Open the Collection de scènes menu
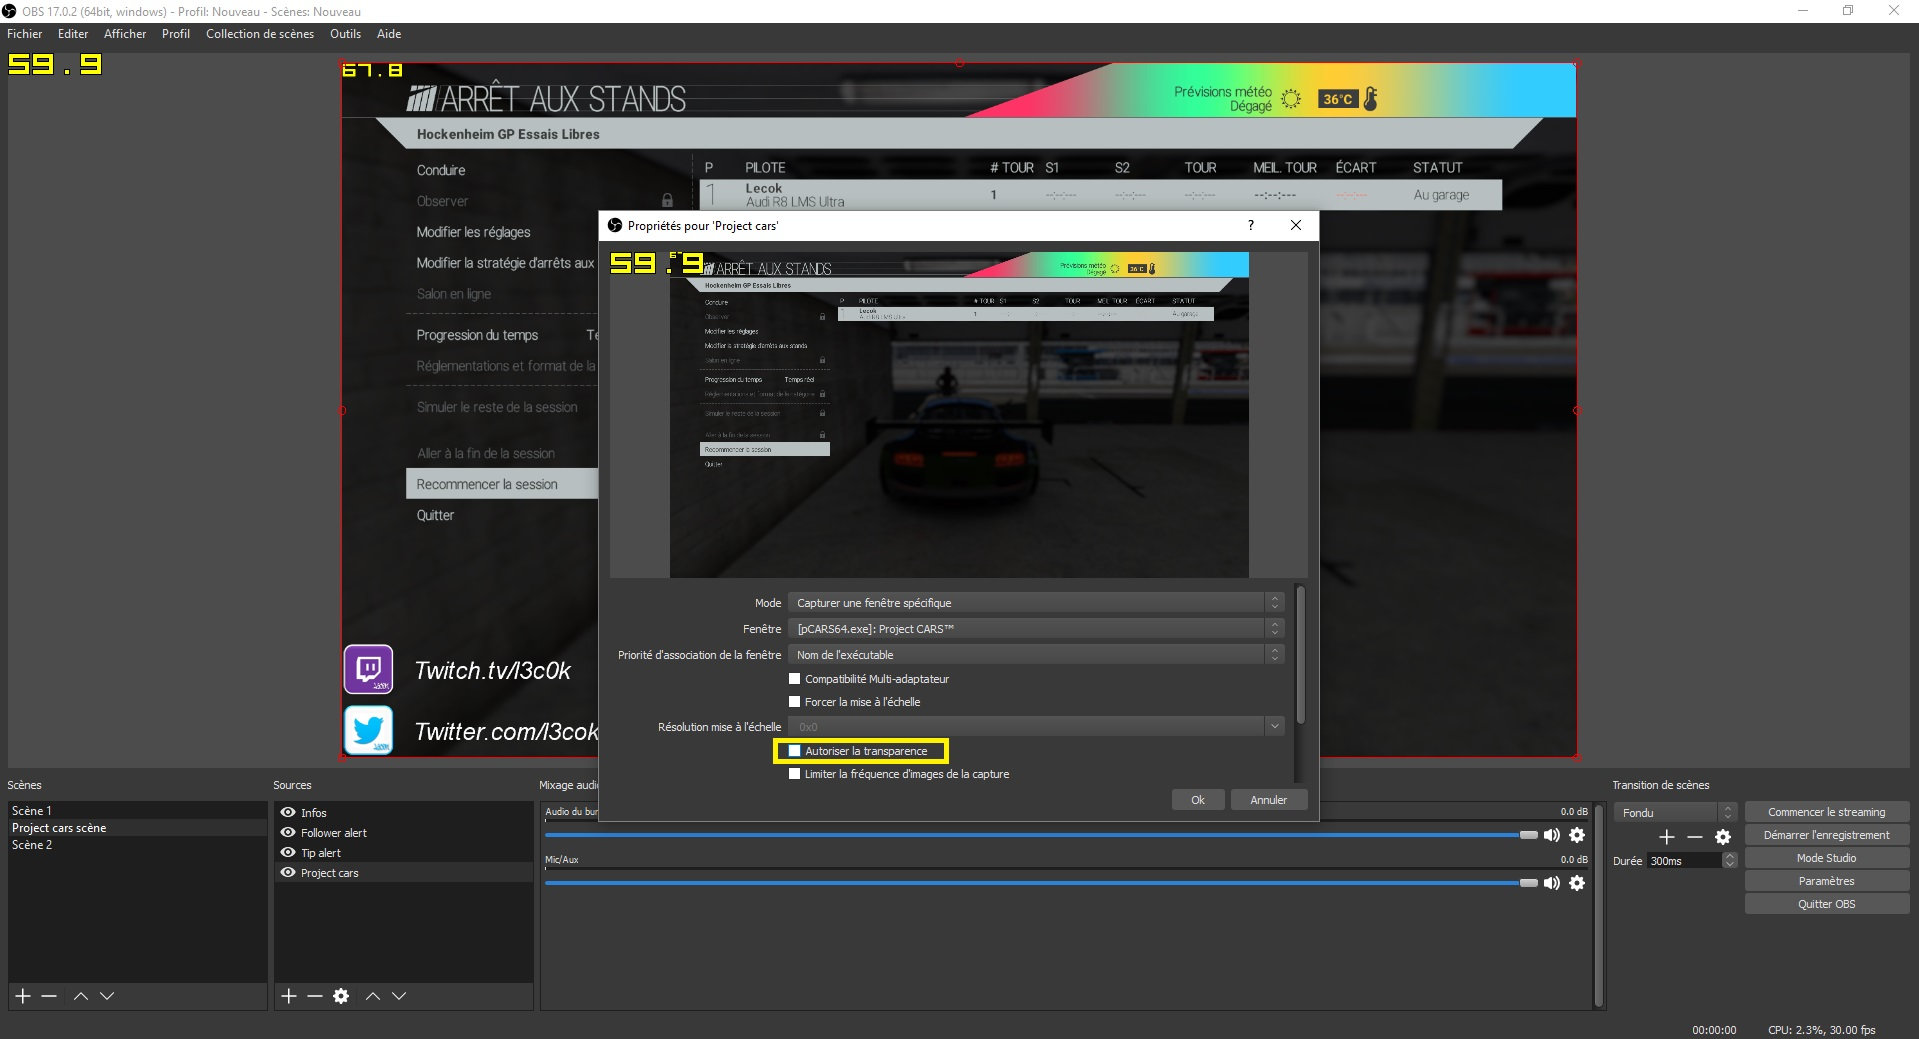Viewport: 1919px width, 1039px height. click(260, 34)
